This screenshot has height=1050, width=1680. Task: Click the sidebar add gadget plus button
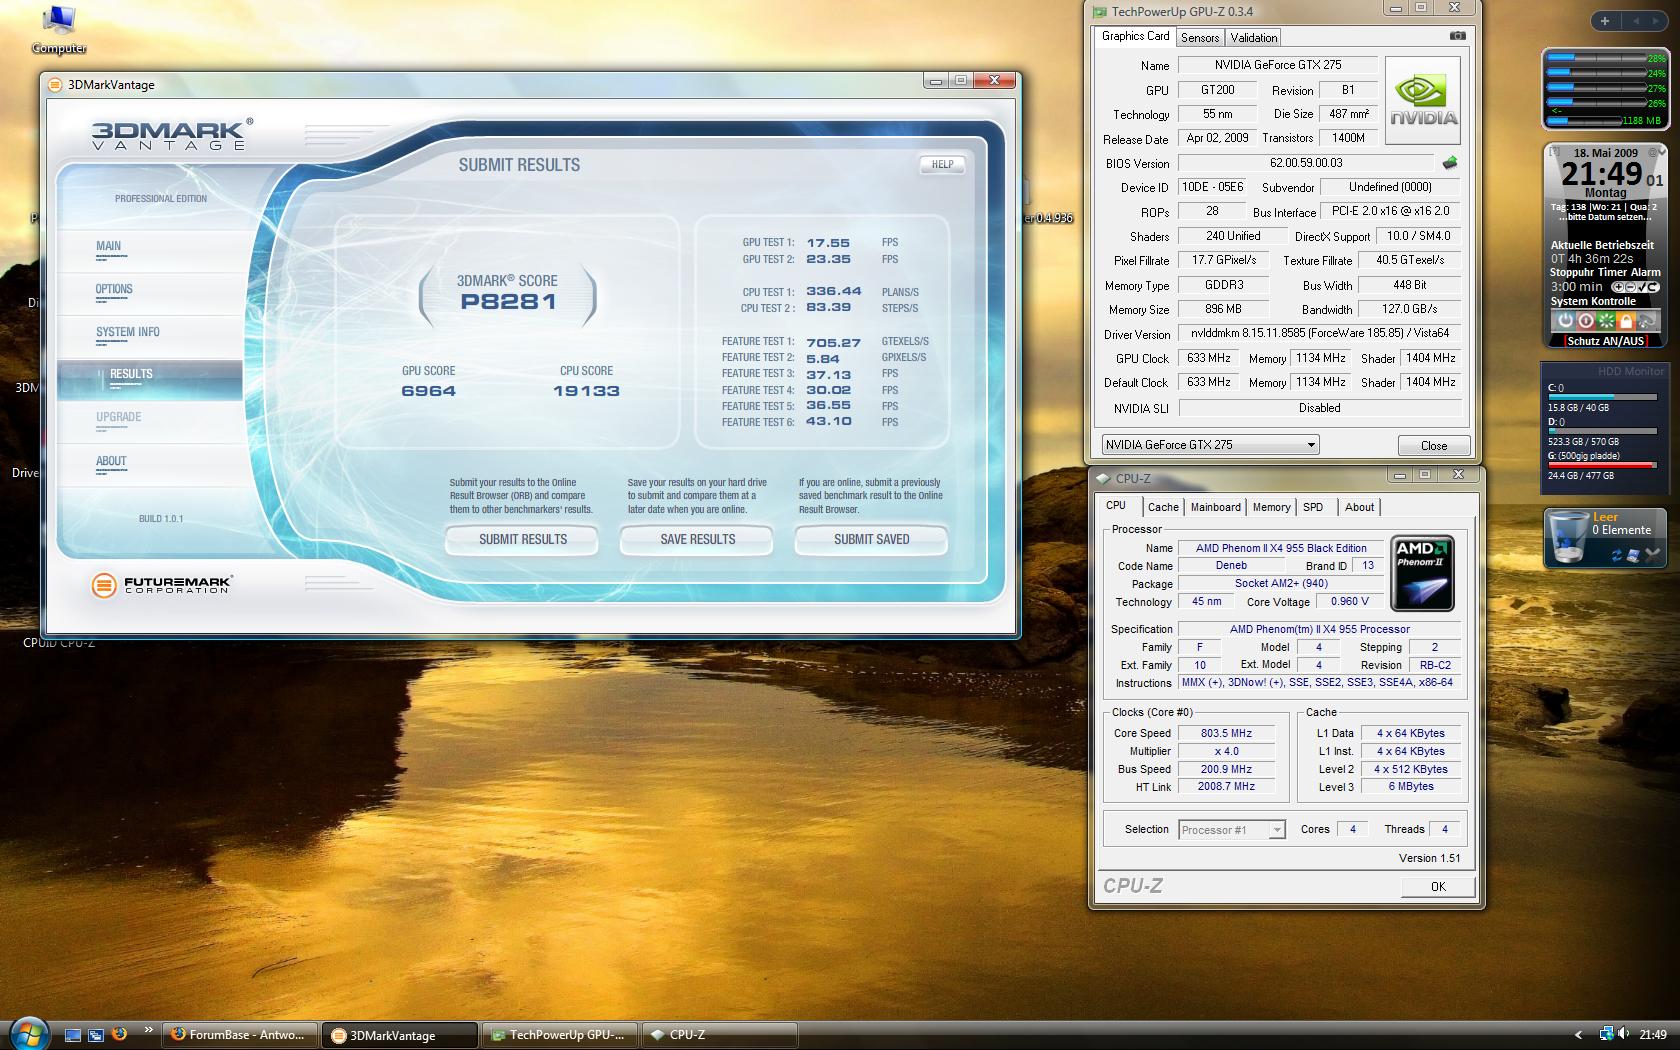(x=1605, y=21)
